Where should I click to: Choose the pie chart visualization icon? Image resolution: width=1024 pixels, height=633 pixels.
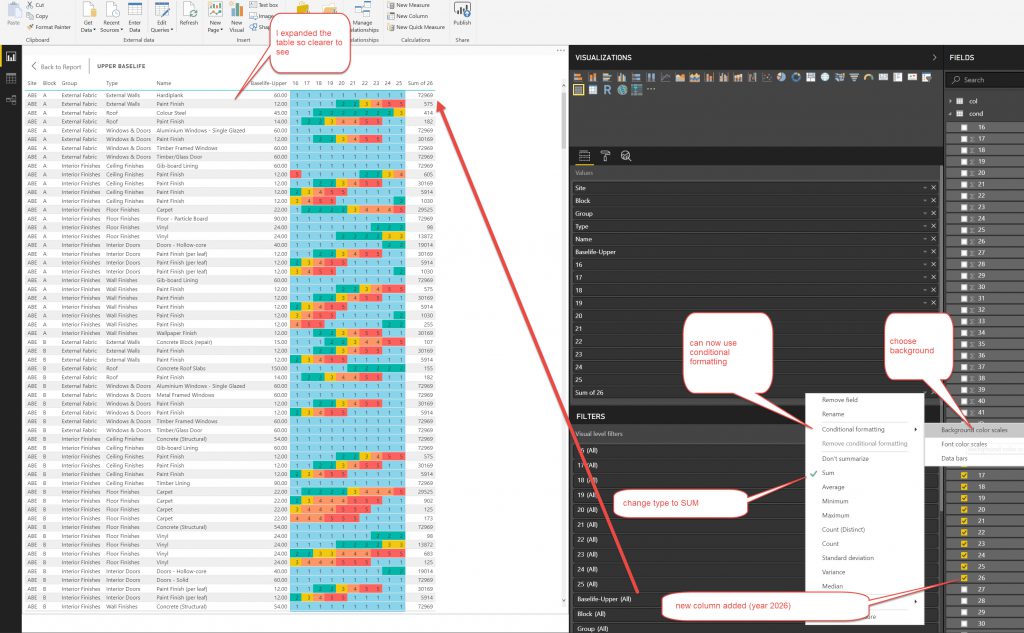click(x=782, y=76)
